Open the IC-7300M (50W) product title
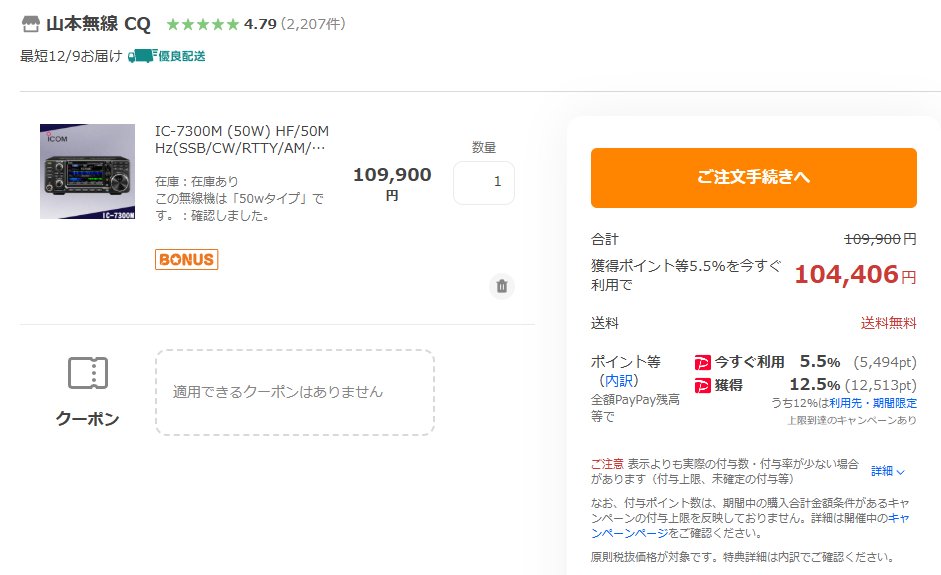 242,140
